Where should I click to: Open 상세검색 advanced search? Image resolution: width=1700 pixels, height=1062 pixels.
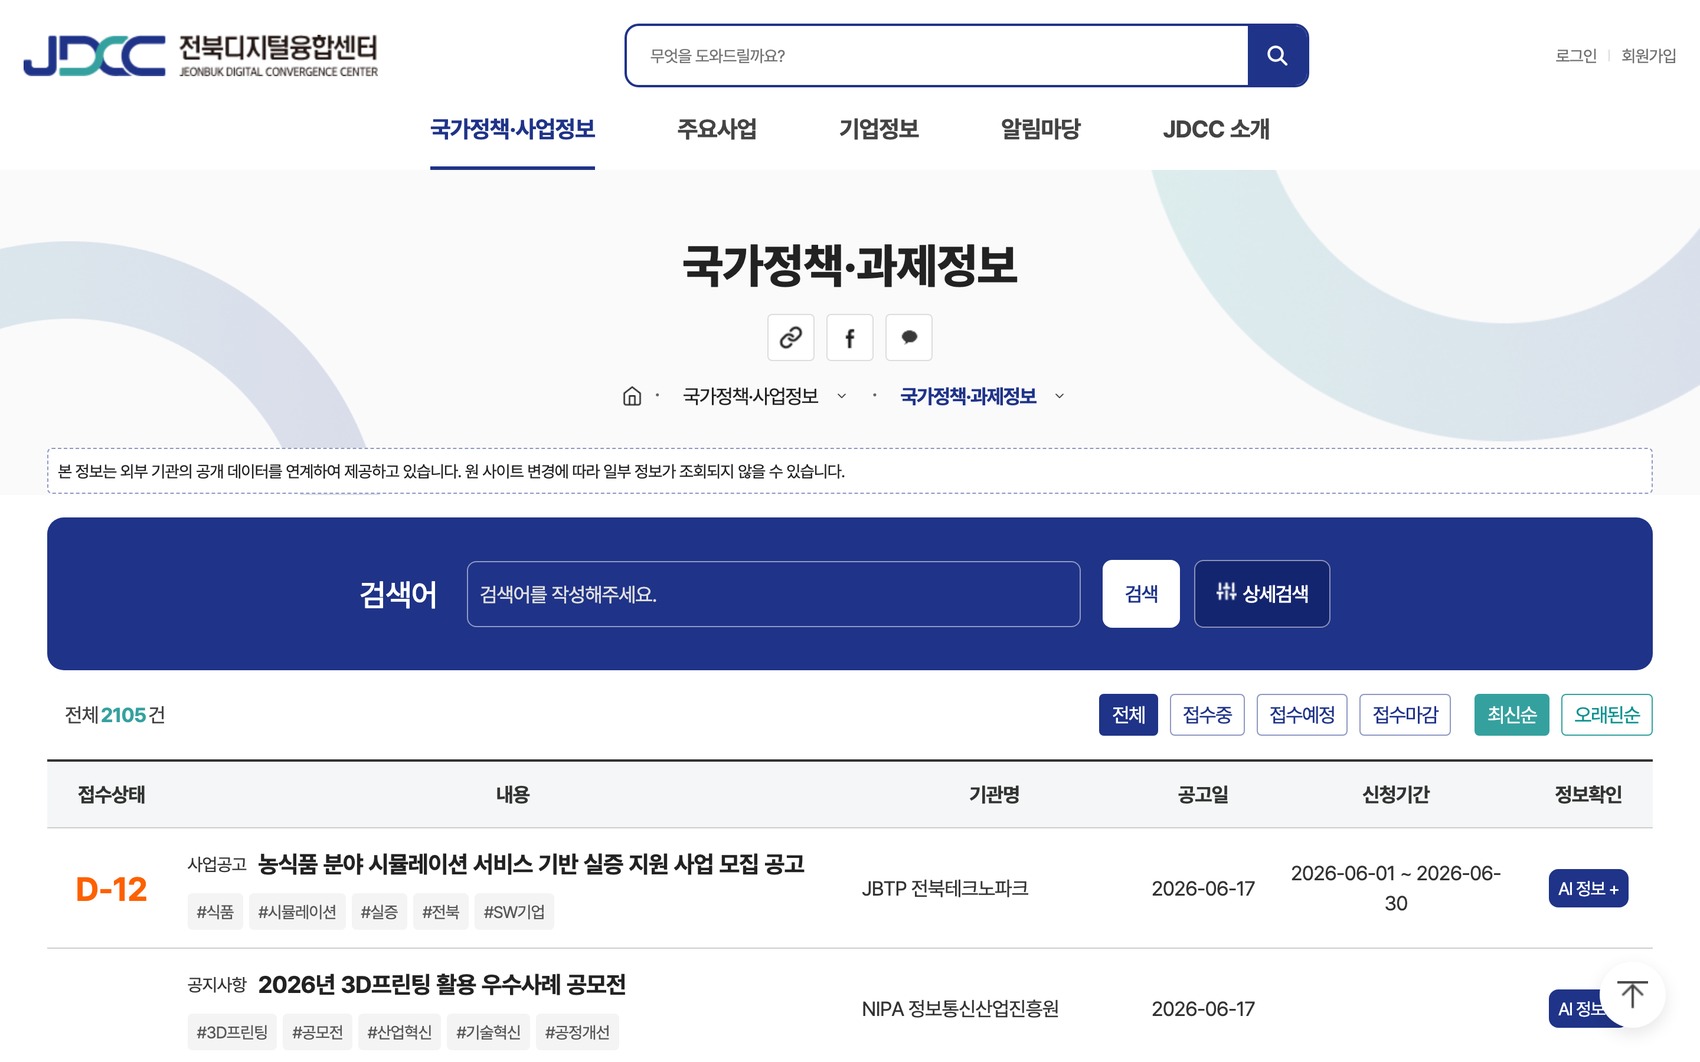[1262, 594]
